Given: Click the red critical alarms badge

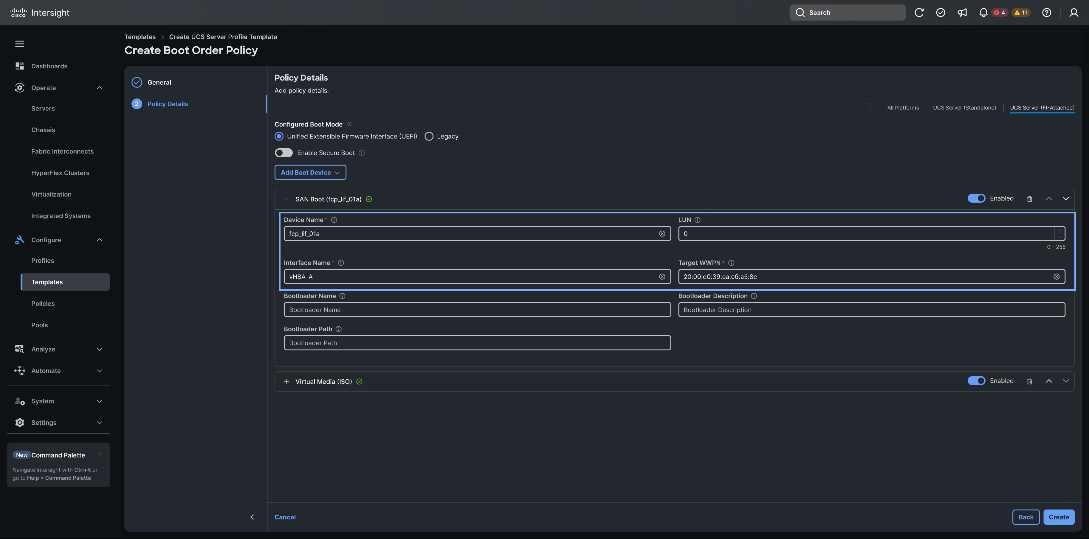Looking at the screenshot, I should (x=999, y=13).
